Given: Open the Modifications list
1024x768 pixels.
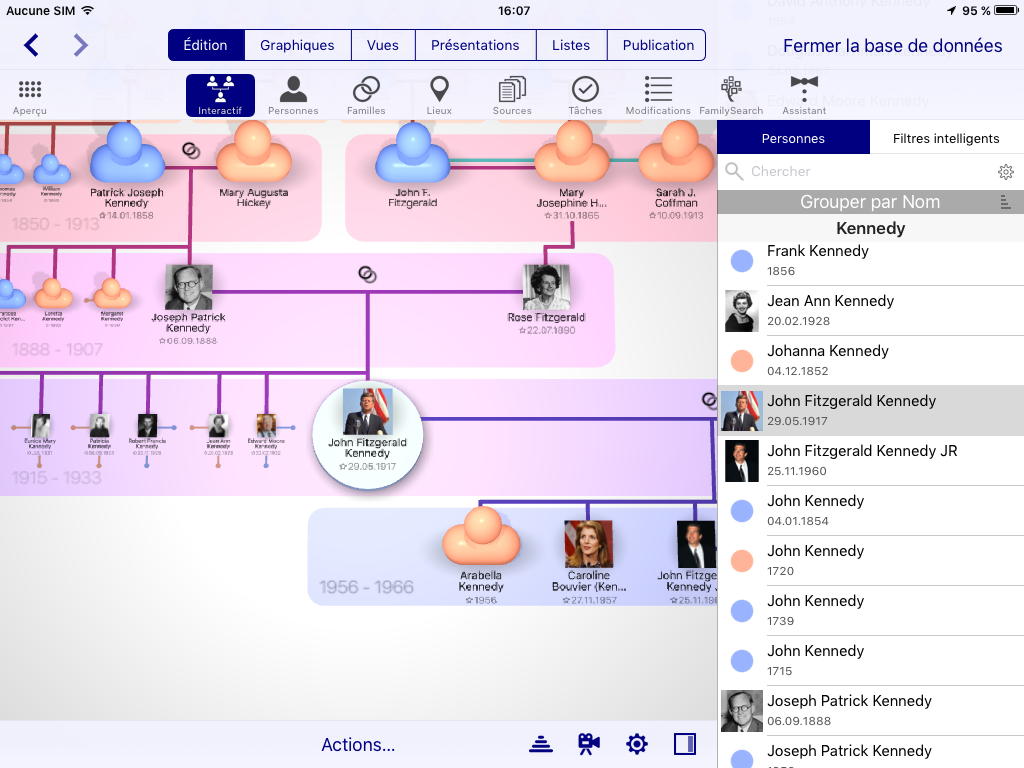Looking at the screenshot, I should (x=658, y=95).
